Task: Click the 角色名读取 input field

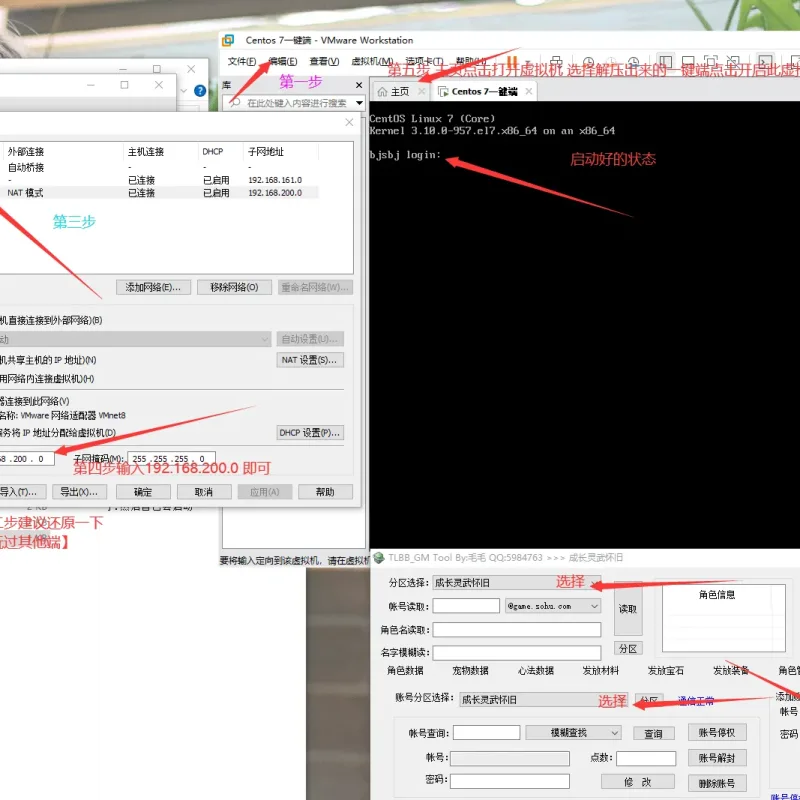Action: coord(517,630)
